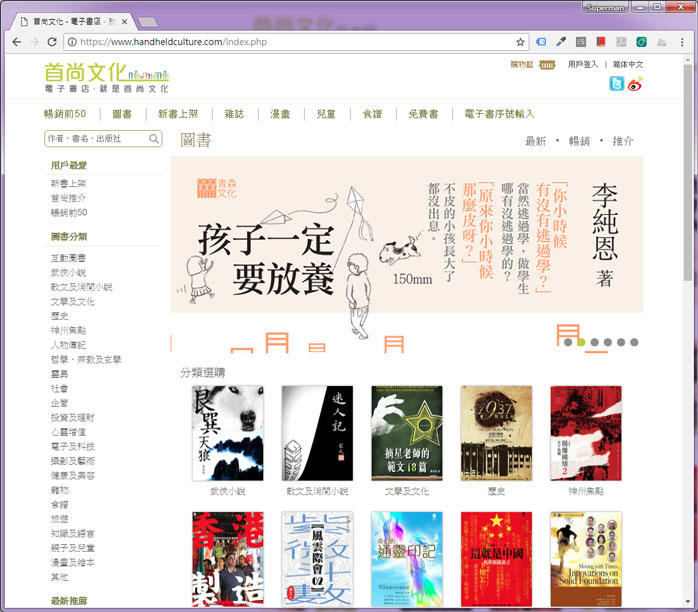Click the green circular extension icon
The width and height of the screenshot is (698, 612).
641,42
